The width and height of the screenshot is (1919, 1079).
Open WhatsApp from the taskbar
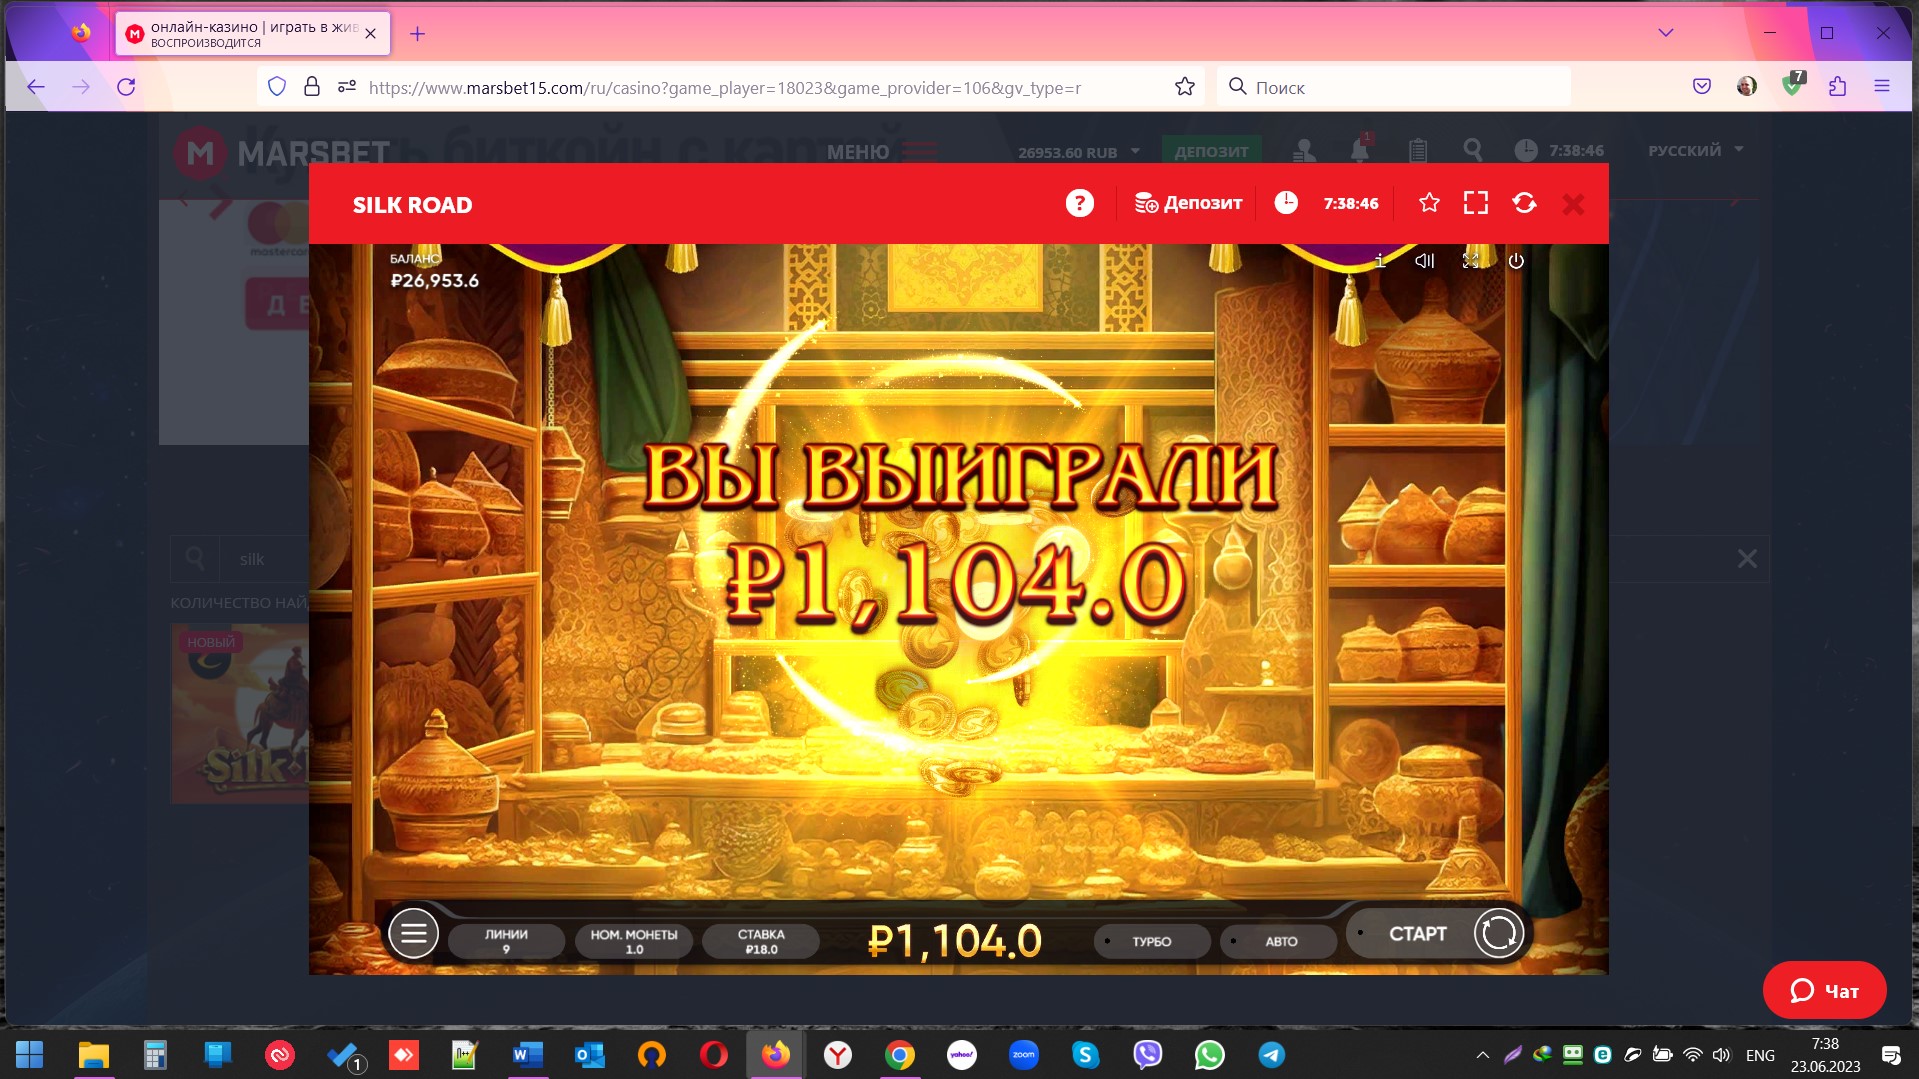1209,1054
